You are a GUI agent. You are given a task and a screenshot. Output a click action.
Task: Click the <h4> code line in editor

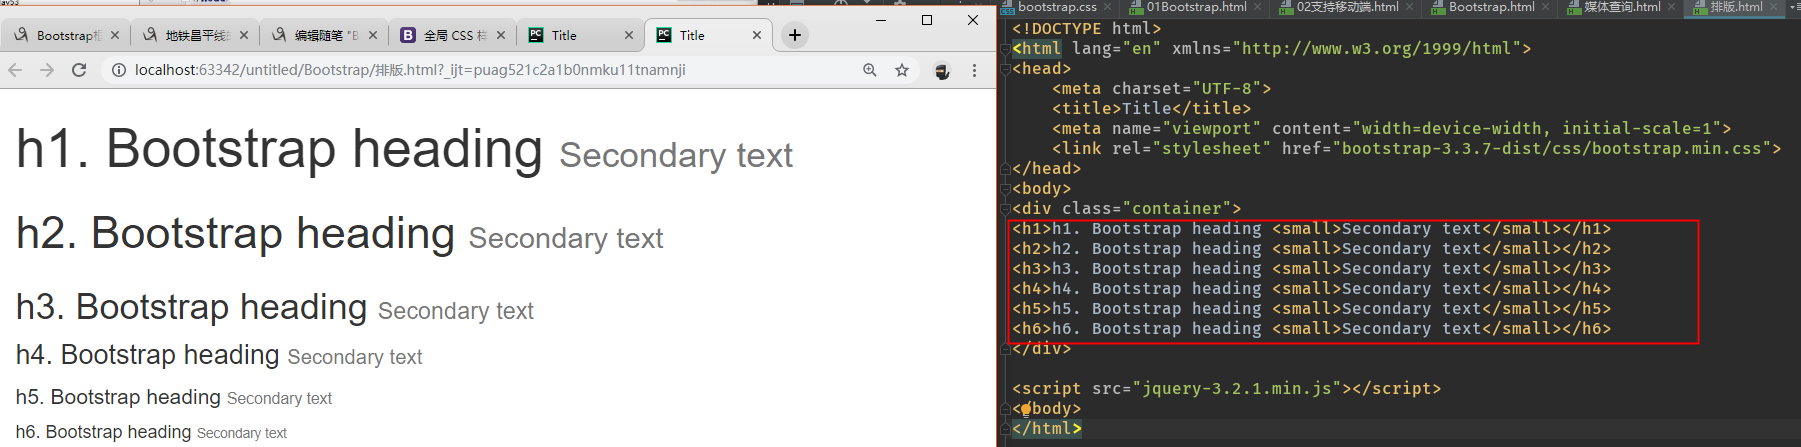[x=1311, y=289]
